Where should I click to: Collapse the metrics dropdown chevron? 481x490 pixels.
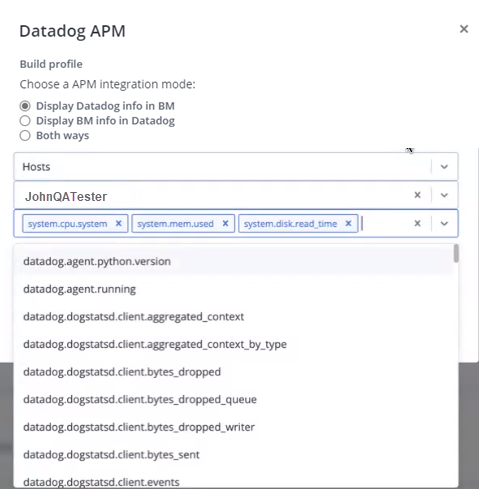point(444,223)
